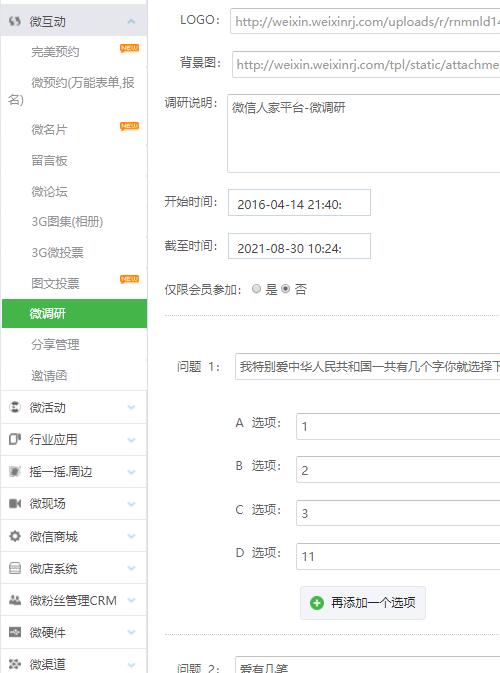
Task: Expand the 微粉丝管理CRM section chevron
Action: click(x=131, y=600)
